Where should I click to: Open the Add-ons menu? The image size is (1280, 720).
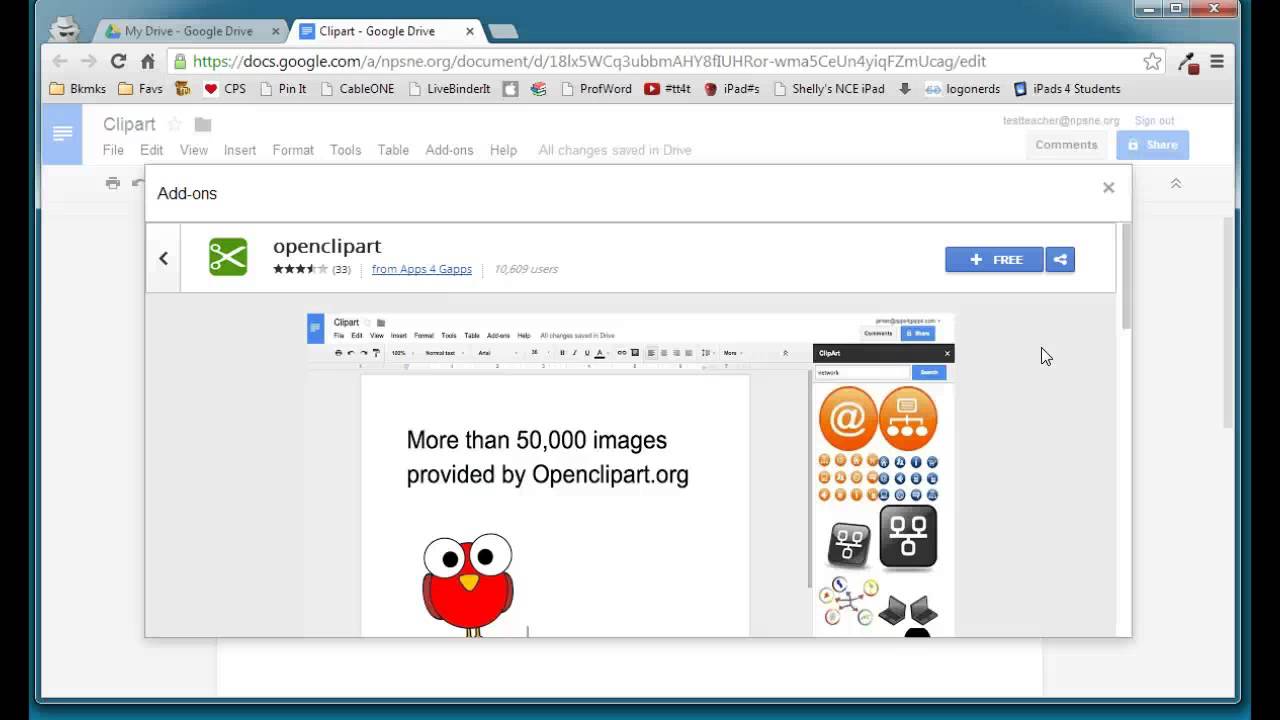[449, 150]
